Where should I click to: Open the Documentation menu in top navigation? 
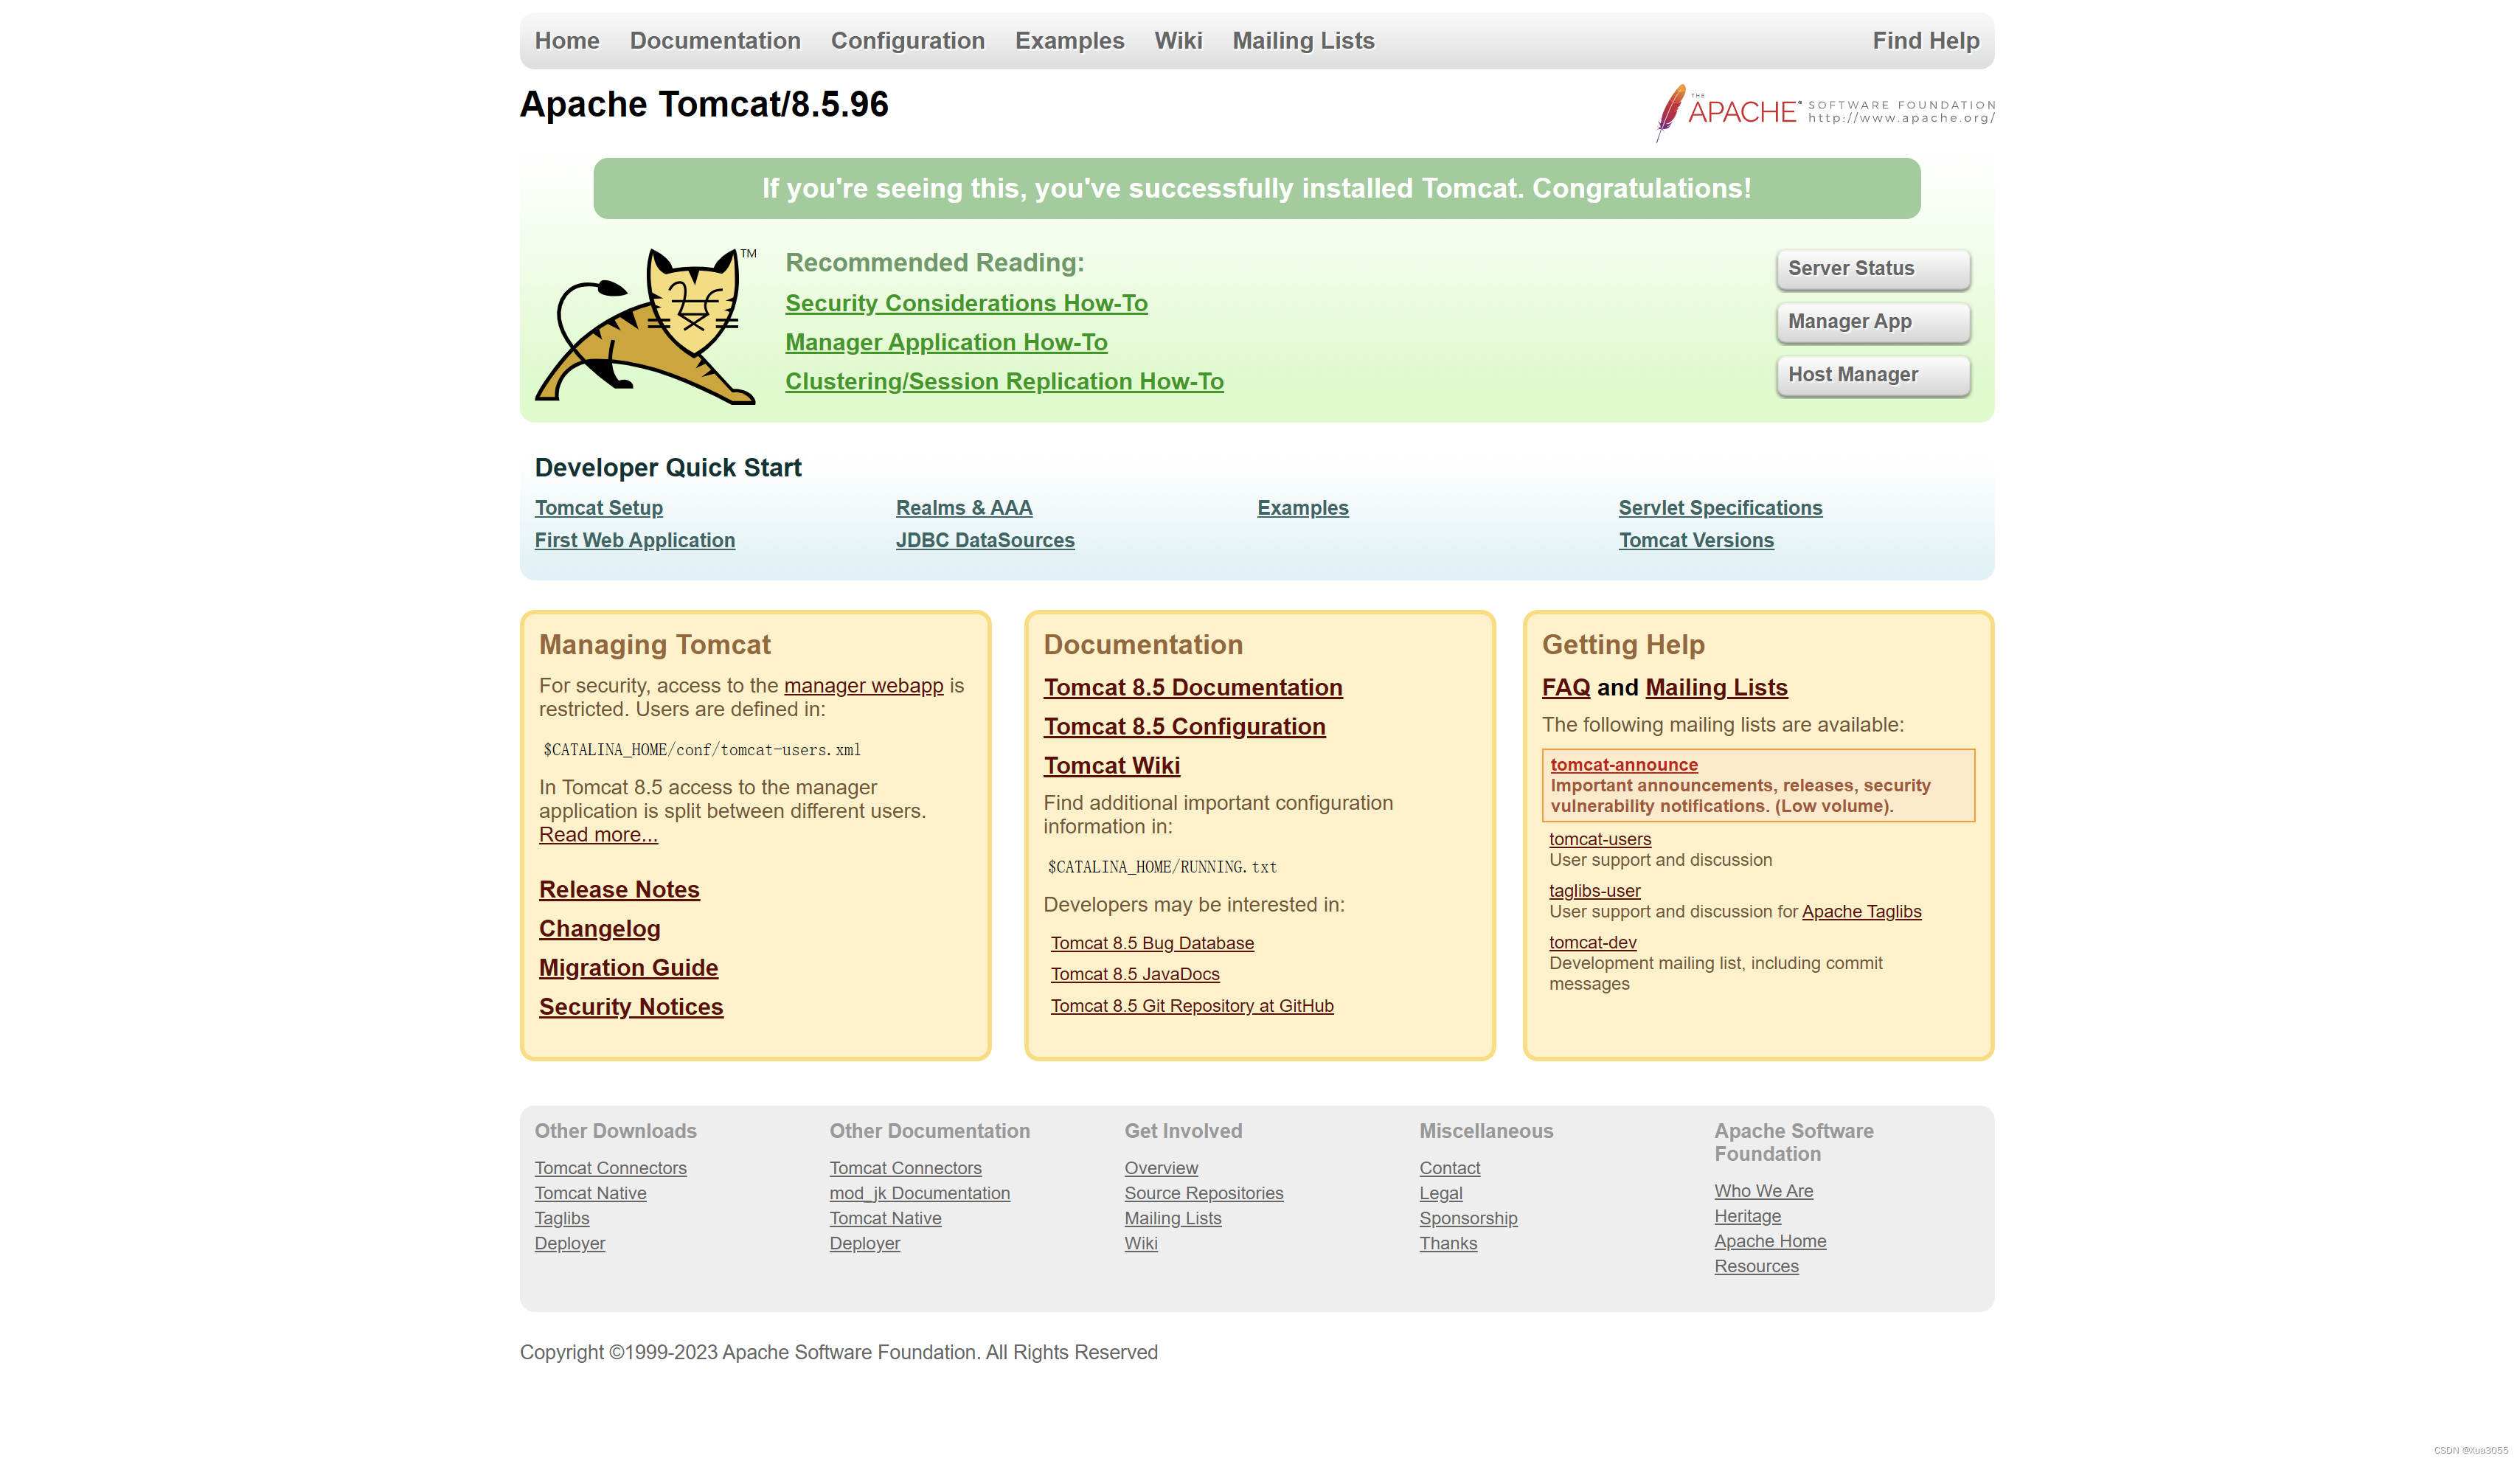point(714,41)
